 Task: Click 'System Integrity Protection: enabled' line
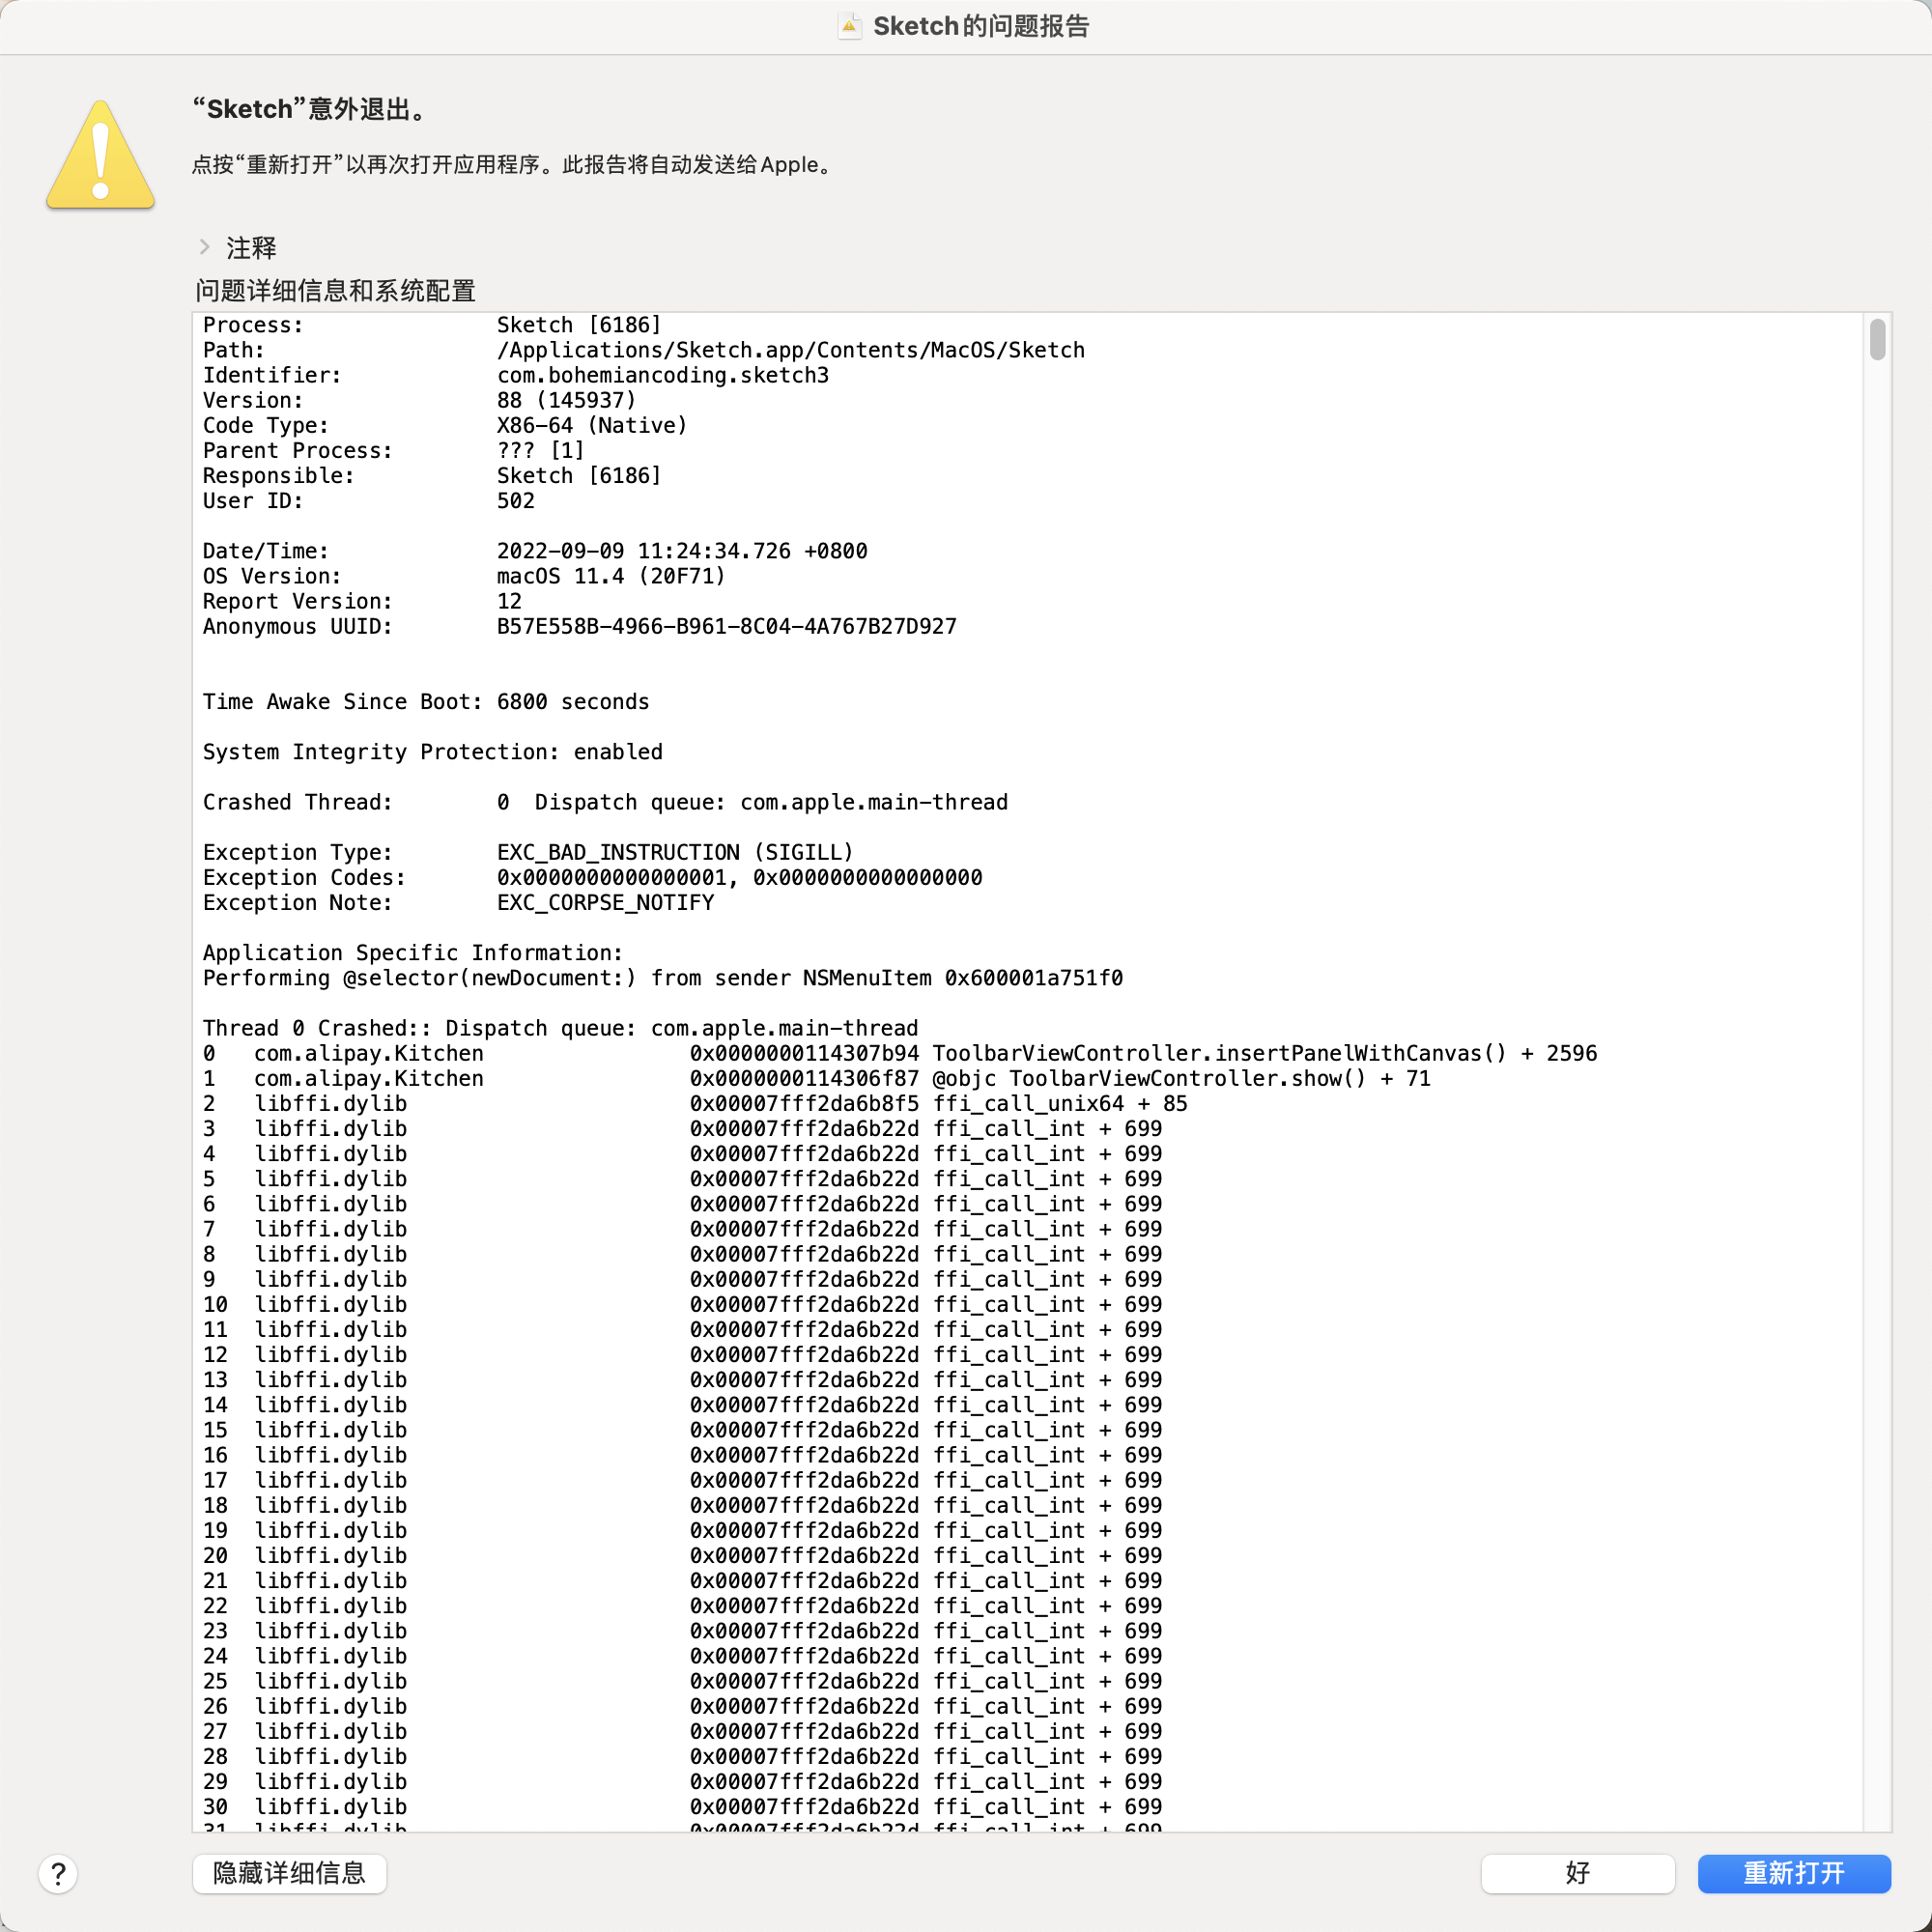point(433,752)
